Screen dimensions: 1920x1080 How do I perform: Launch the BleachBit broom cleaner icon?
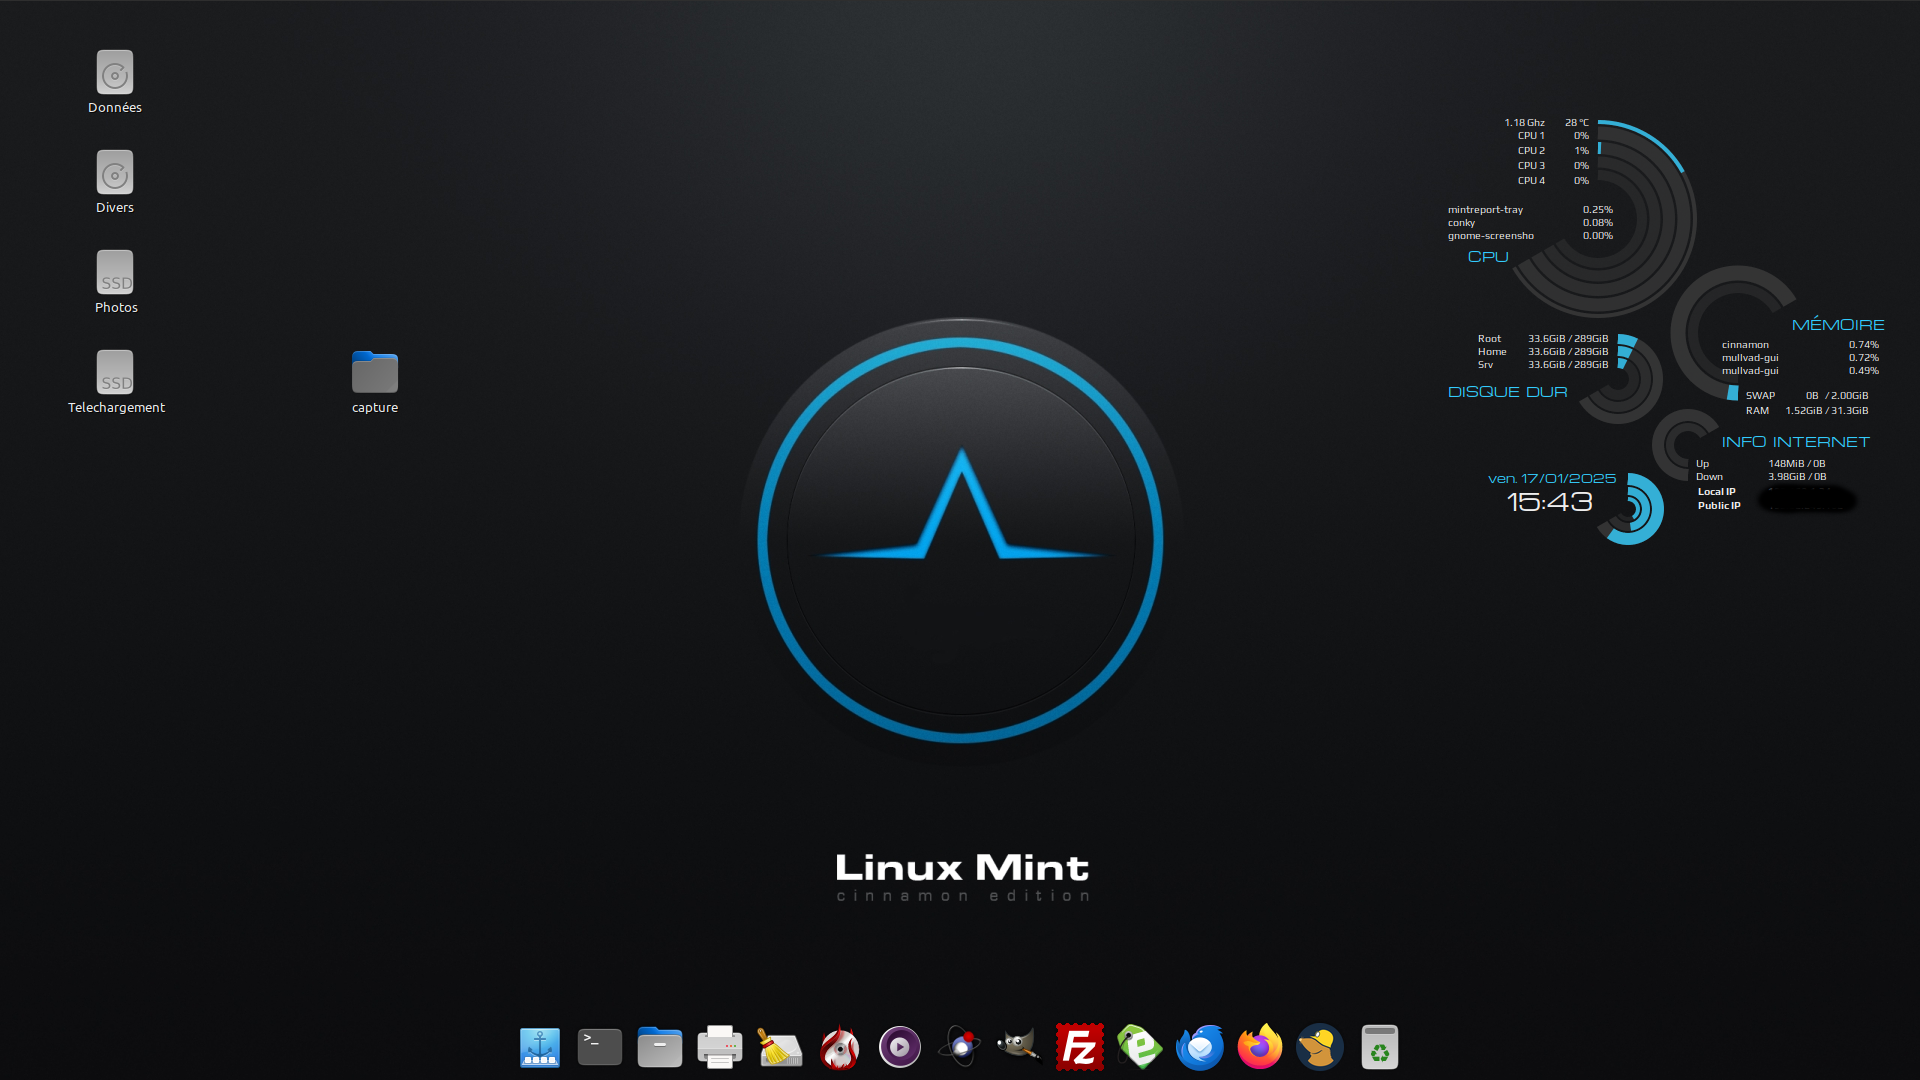(x=780, y=1047)
